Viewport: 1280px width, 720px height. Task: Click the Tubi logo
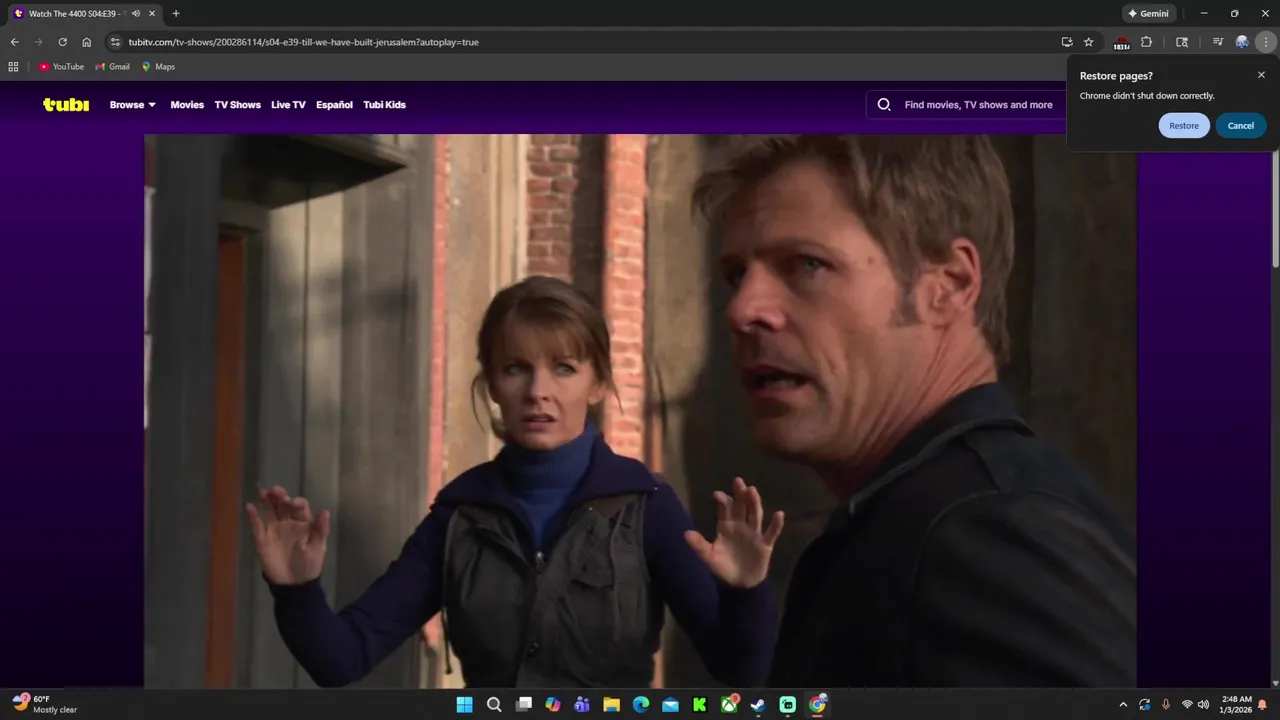(66, 104)
